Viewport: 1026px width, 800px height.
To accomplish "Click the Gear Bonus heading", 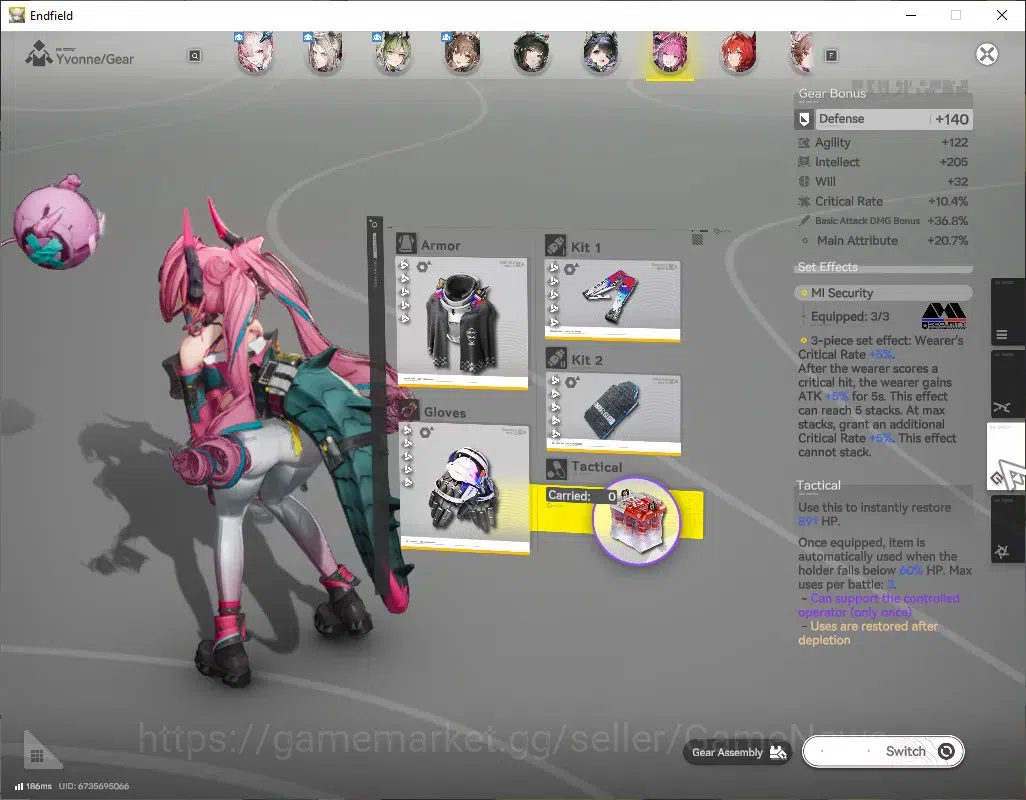I will tap(832, 94).
